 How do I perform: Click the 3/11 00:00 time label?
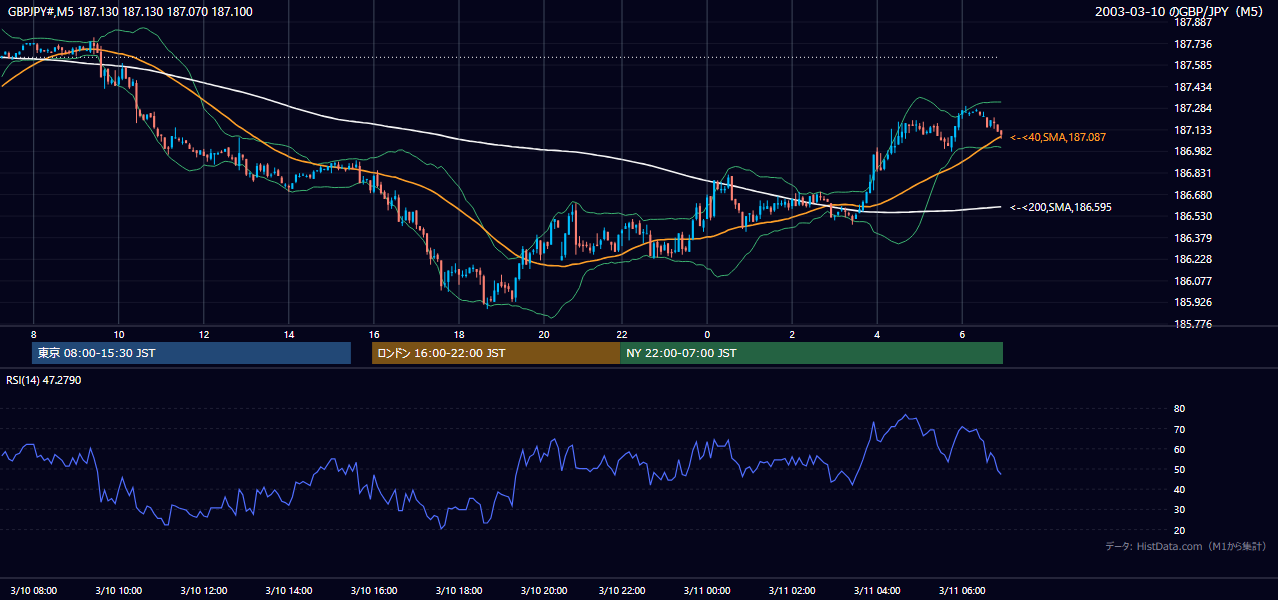point(706,591)
